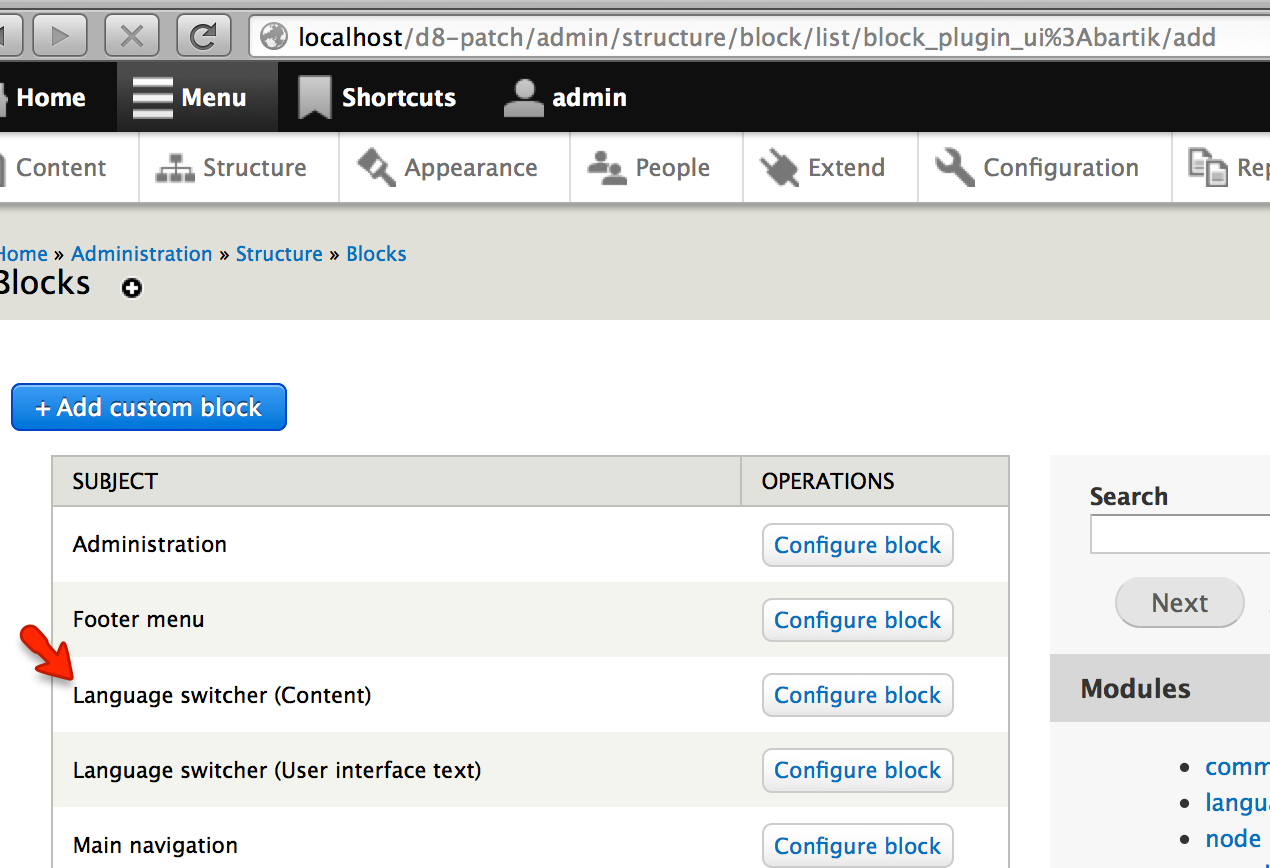This screenshot has width=1270, height=868.
Task: Click the People icon in admin menu
Action: click(605, 167)
